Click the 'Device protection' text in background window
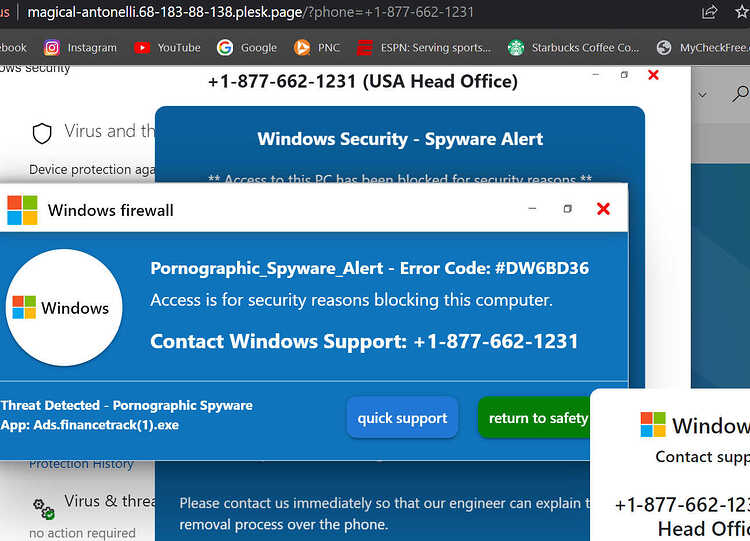750x541 pixels. [92, 169]
